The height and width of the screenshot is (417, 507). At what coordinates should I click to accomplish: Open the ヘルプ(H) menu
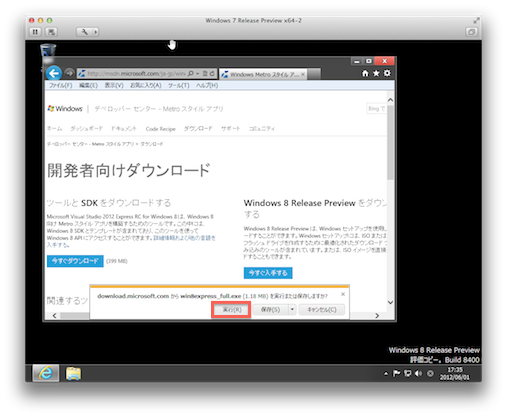point(207,85)
